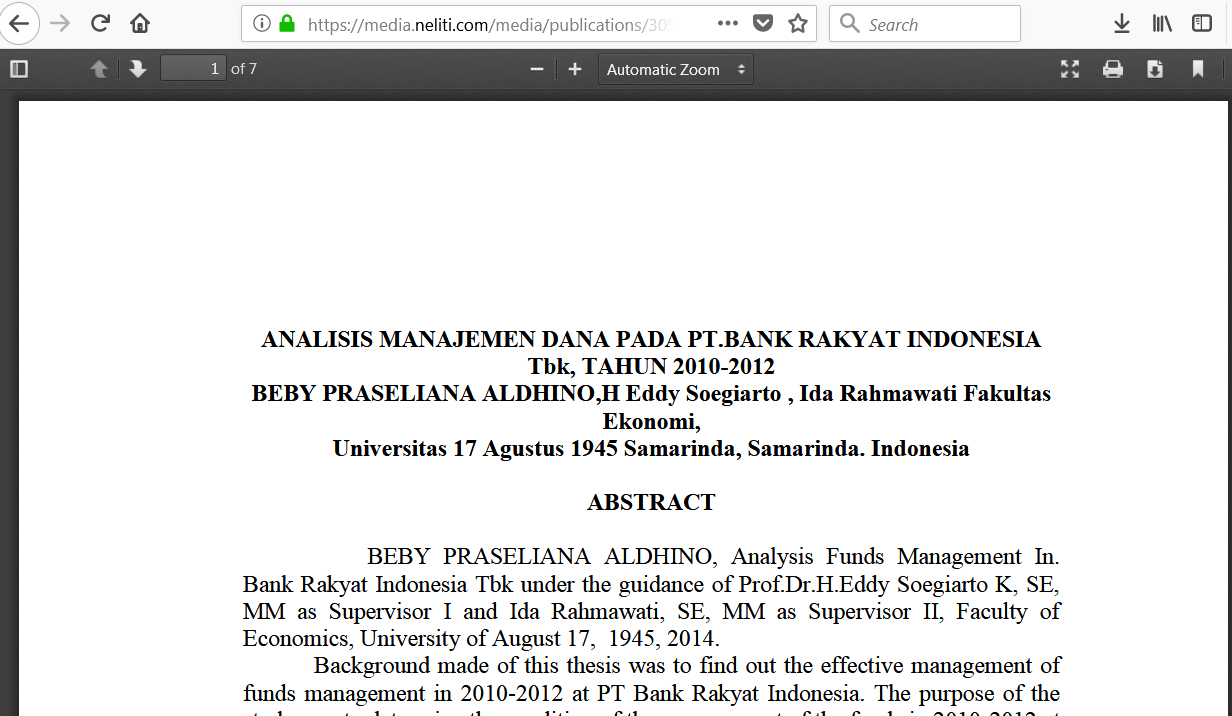Save the page to Pocket
Viewport: 1232px width, 716px height.
tap(763, 24)
